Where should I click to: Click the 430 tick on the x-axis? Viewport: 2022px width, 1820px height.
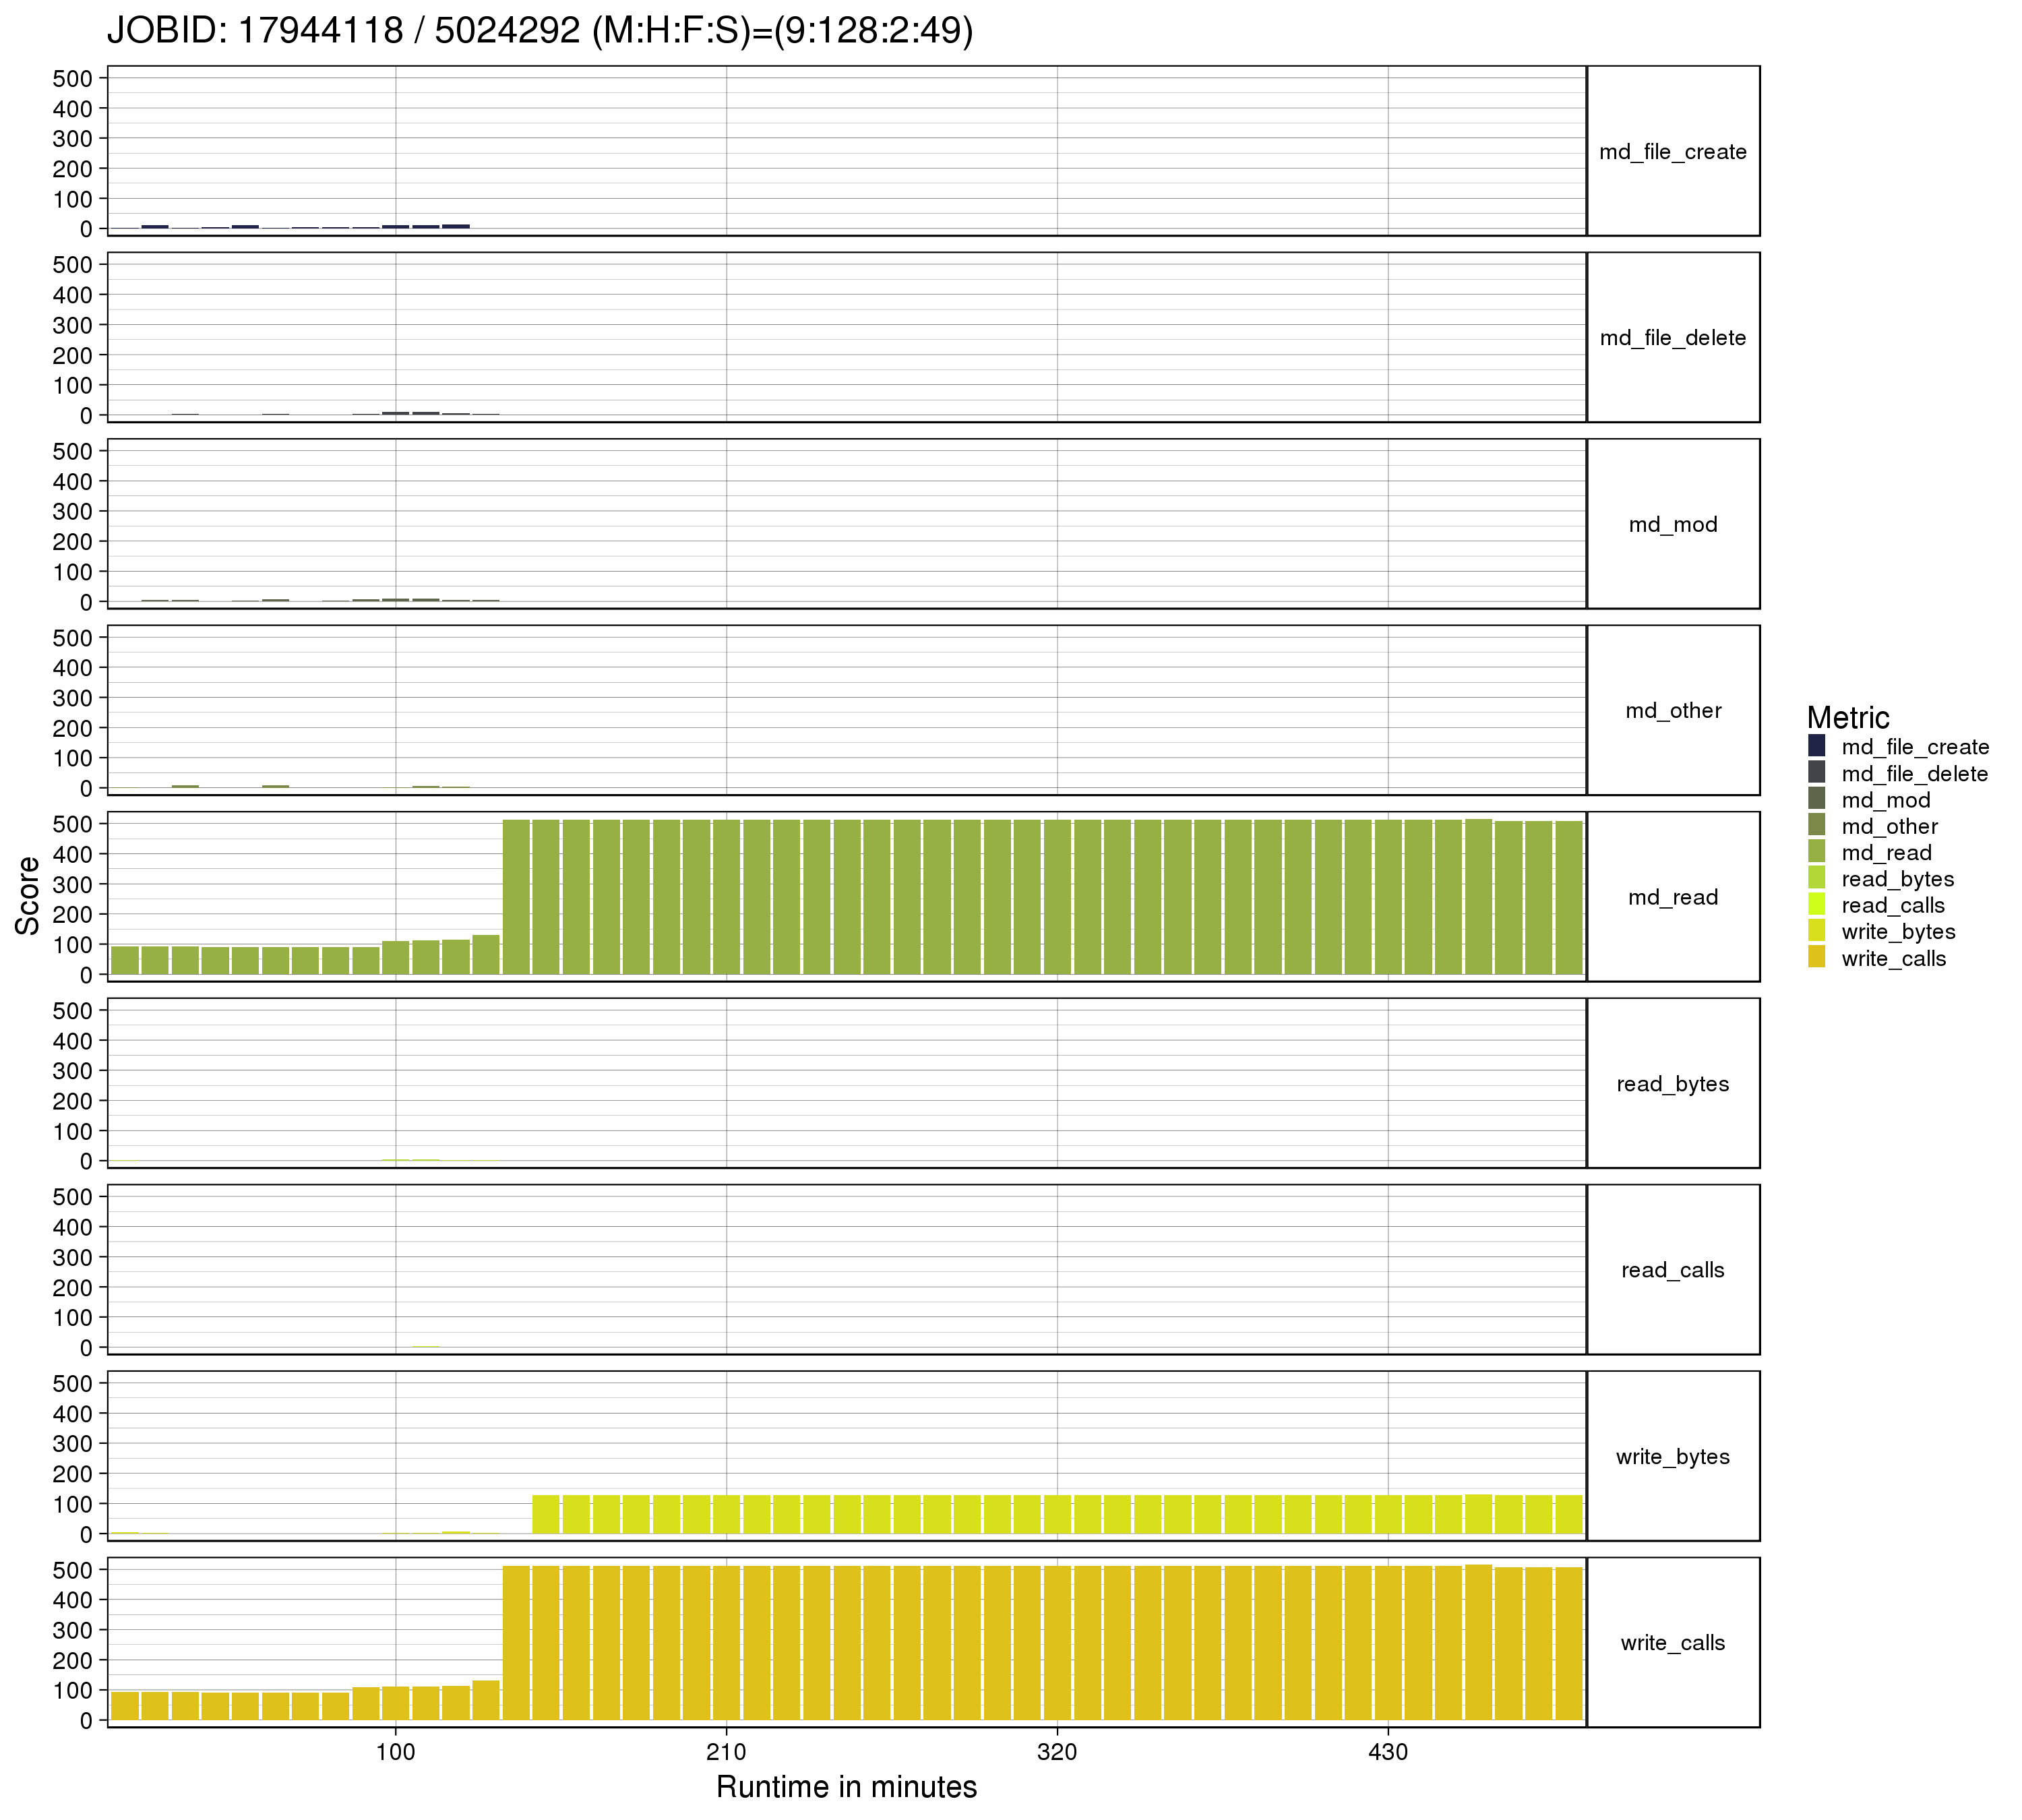tap(1388, 1752)
